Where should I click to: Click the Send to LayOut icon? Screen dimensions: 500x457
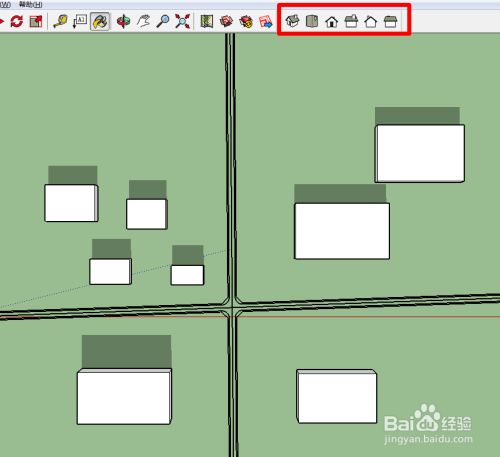pos(266,21)
